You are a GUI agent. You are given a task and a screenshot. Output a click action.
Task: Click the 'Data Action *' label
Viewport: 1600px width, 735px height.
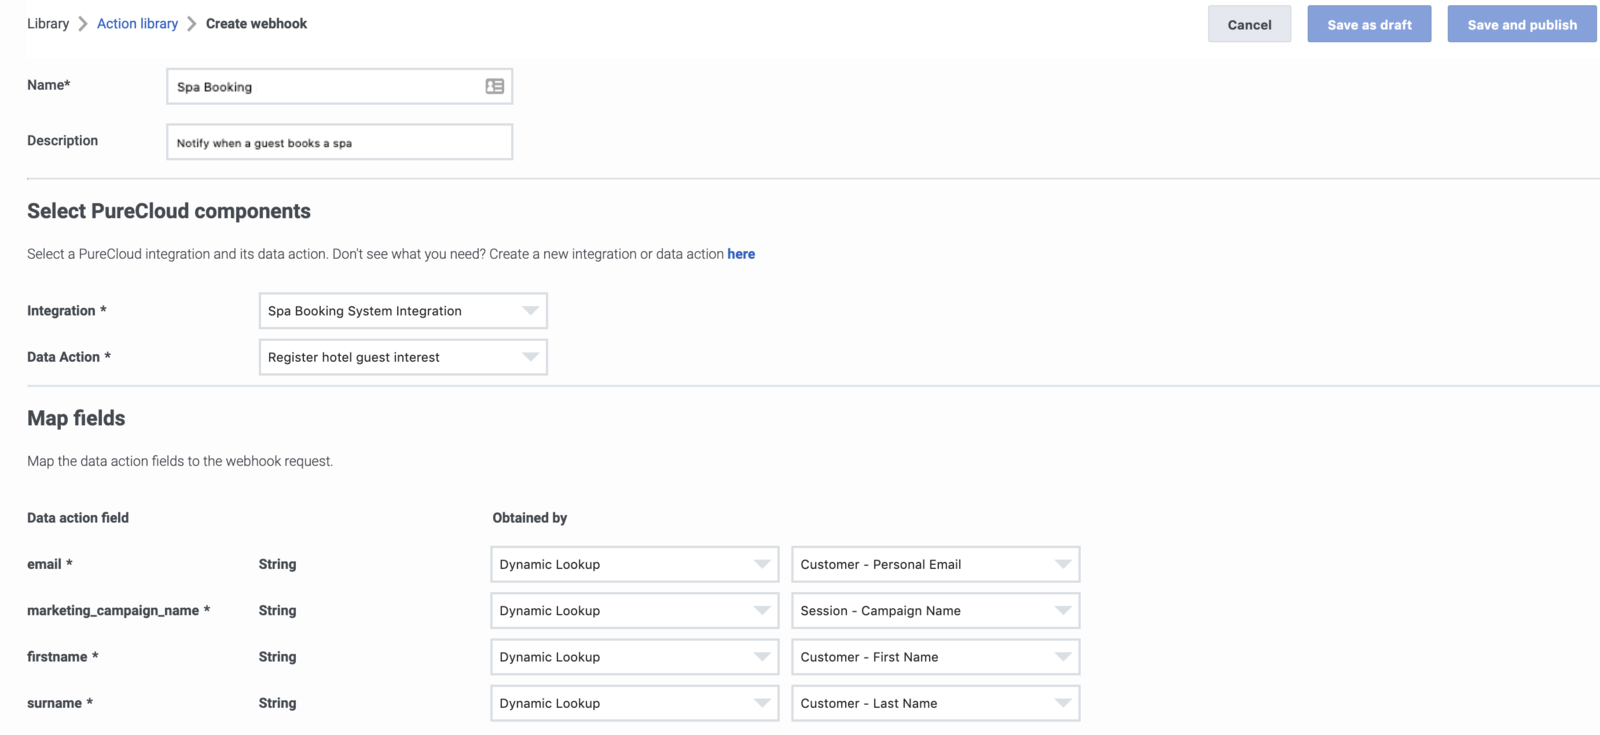coord(69,357)
